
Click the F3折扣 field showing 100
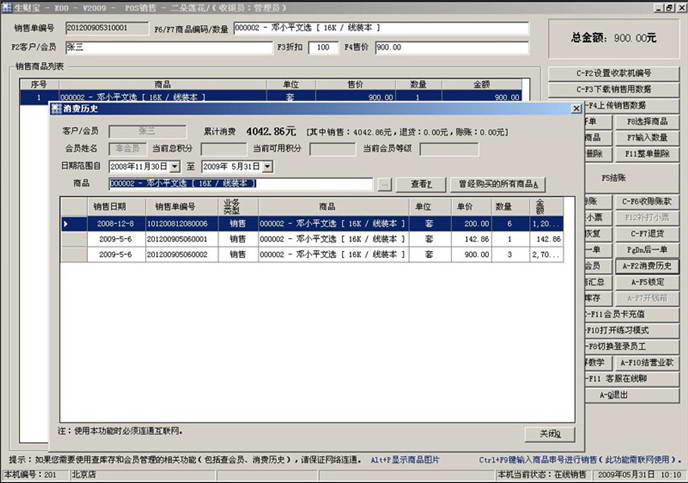323,47
